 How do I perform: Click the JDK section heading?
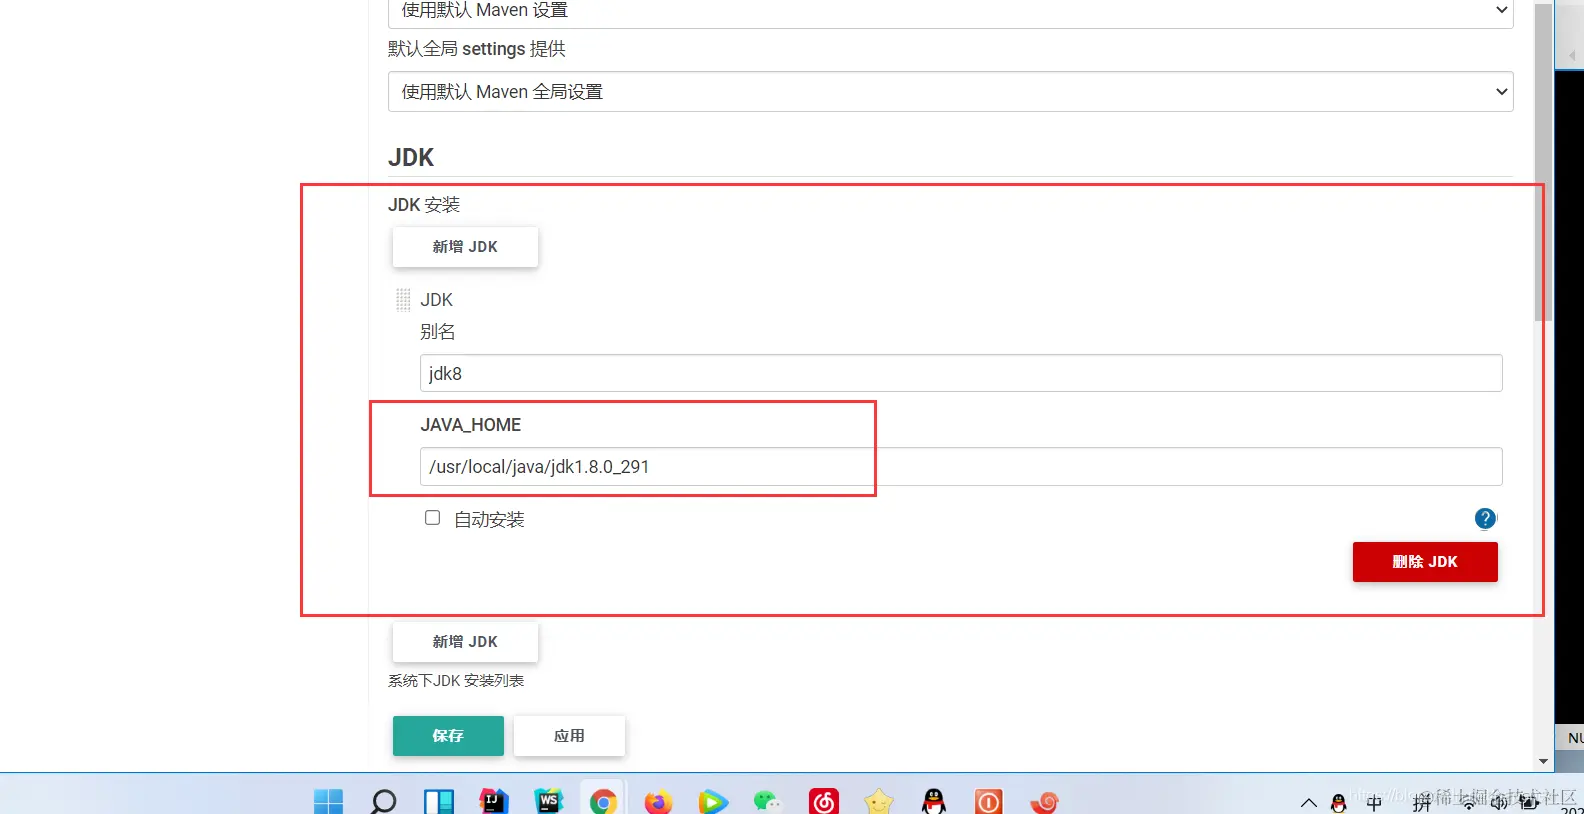tap(411, 158)
